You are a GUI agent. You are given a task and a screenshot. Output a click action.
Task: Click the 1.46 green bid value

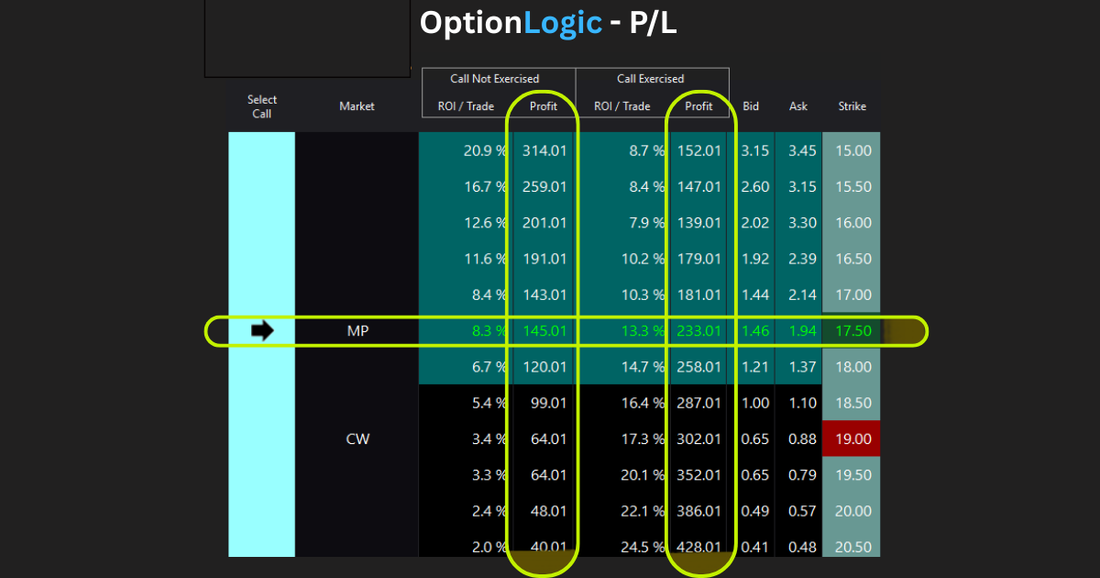point(755,331)
